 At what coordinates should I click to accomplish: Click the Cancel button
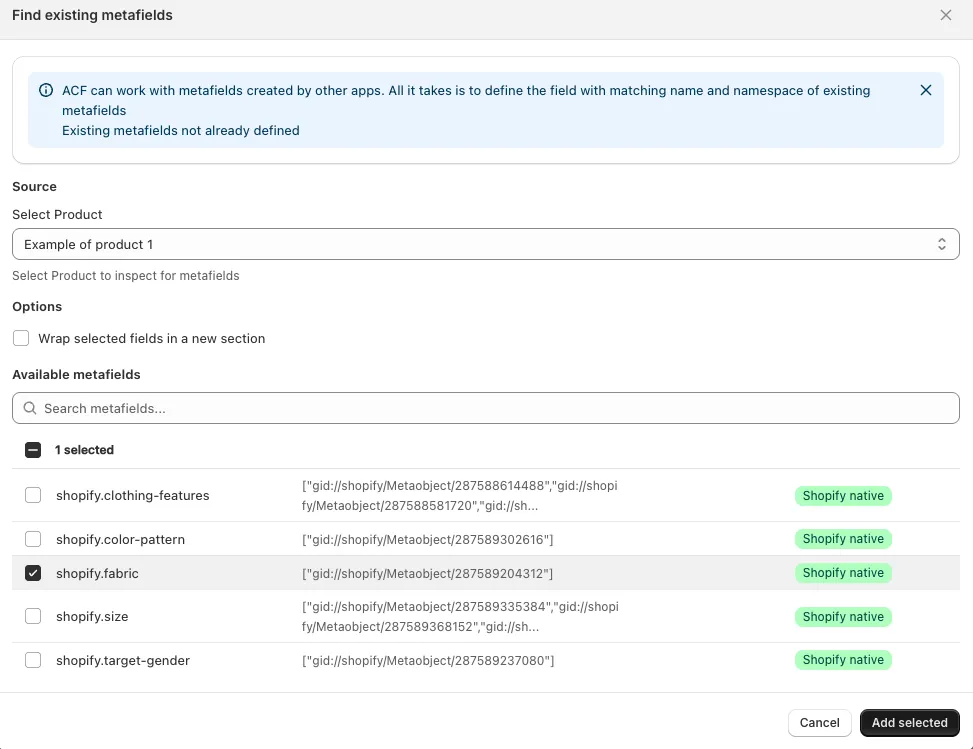[819, 723]
